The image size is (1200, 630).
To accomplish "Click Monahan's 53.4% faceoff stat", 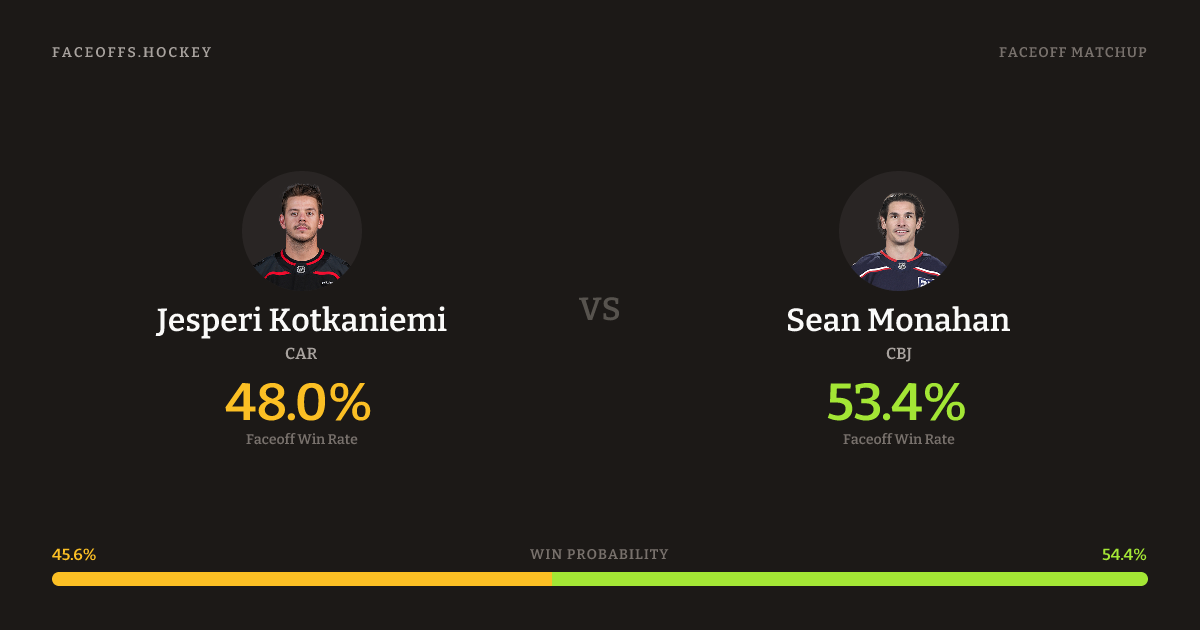I will coord(896,402).
